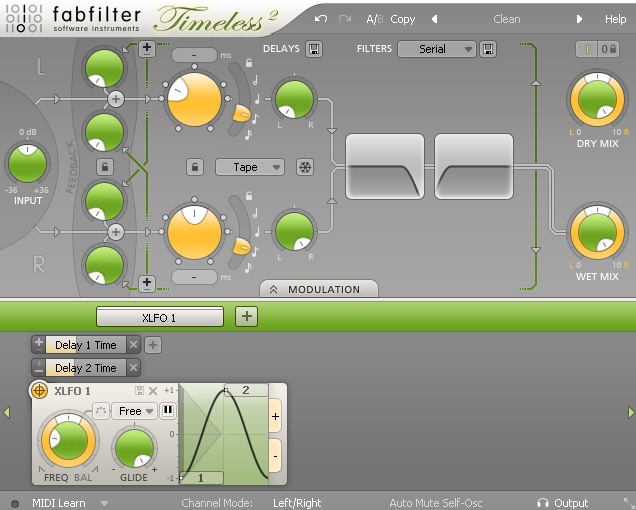
Task: Toggle the left delay sync lock icon
Action: (x=249, y=63)
